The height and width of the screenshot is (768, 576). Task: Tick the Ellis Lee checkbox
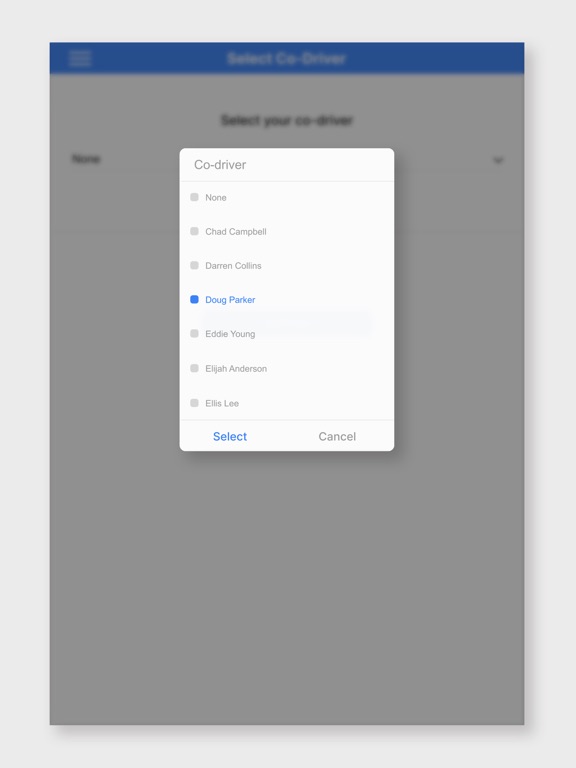[x=194, y=403]
